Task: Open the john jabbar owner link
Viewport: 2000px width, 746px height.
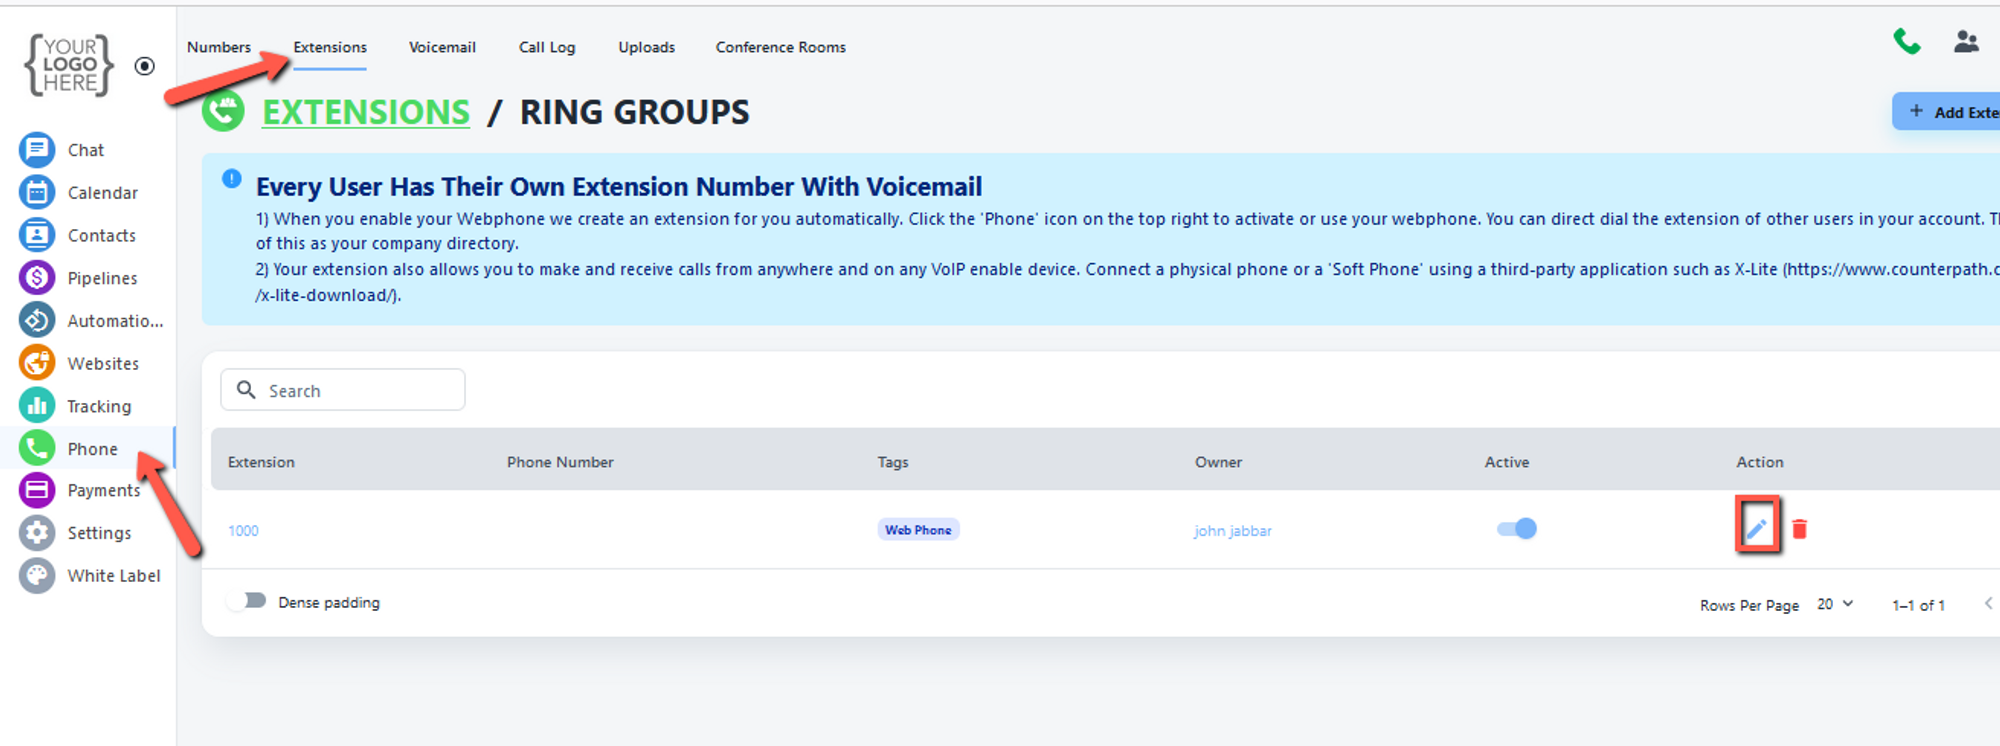Action: click(1232, 531)
